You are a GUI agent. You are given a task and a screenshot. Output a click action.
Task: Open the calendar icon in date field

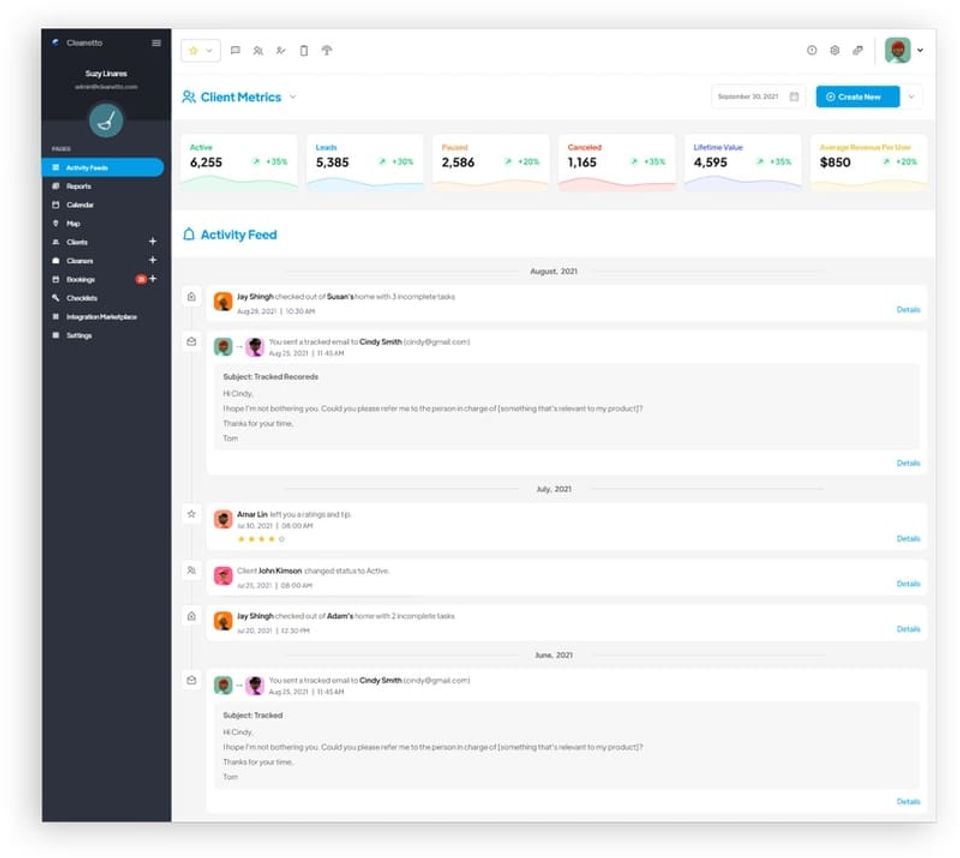point(794,97)
